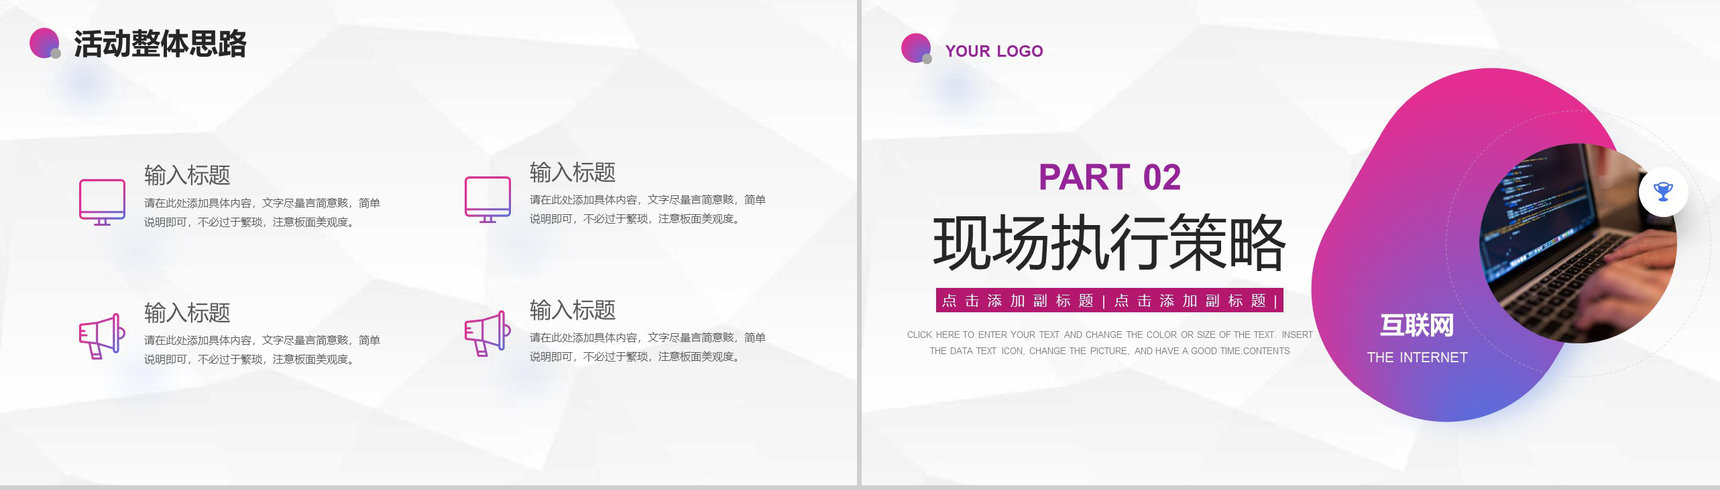Viewport: 1720px width, 490px height.
Task: Click the bottom-right megaphone icon
Action: click(488, 334)
